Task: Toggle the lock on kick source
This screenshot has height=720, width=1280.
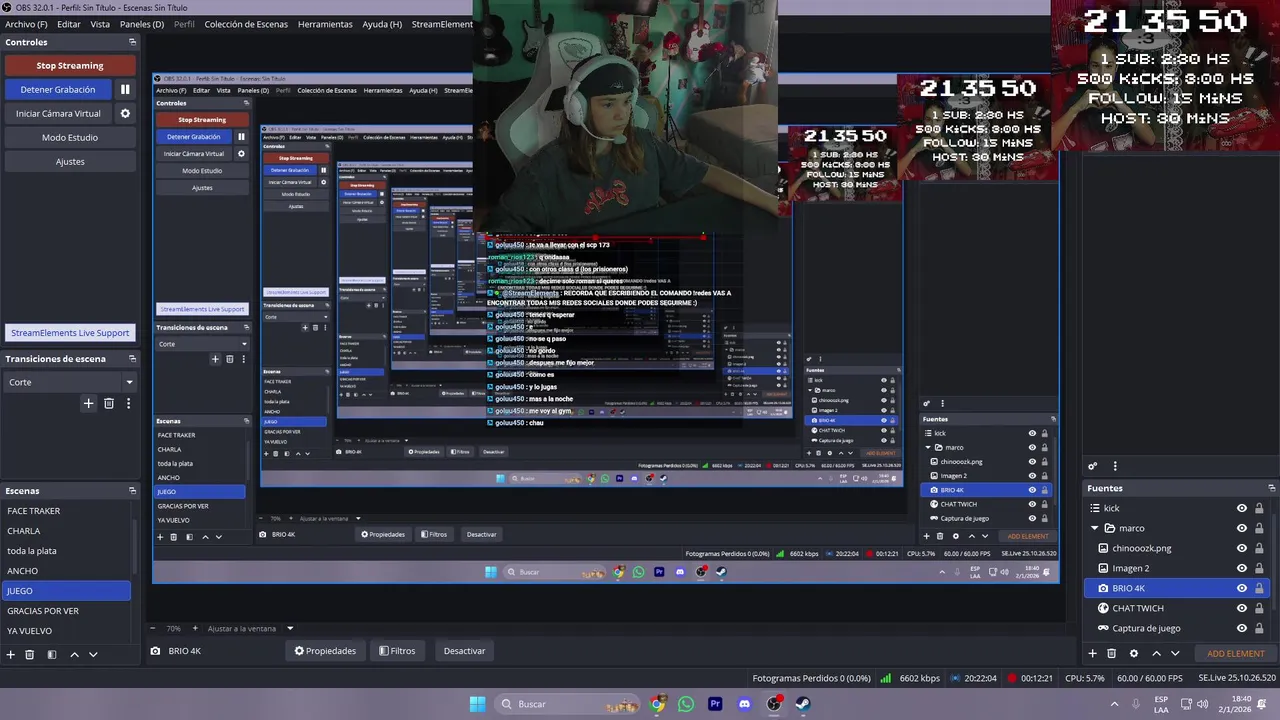Action: point(1259,508)
